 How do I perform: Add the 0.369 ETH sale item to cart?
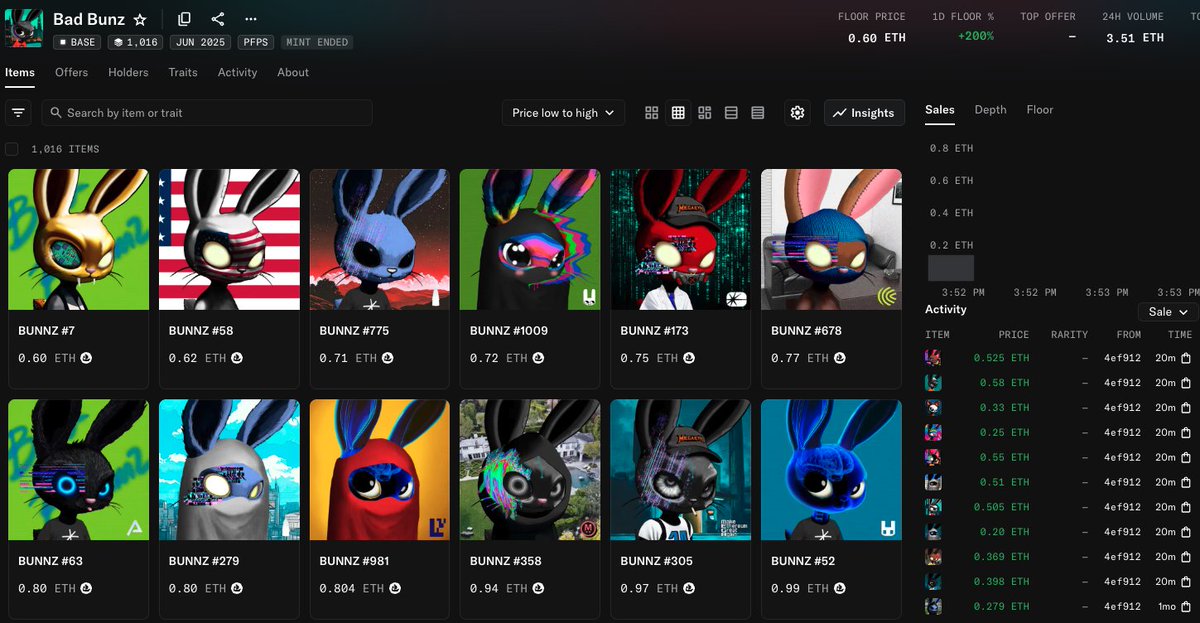pyautogui.click(x=1186, y=557)
